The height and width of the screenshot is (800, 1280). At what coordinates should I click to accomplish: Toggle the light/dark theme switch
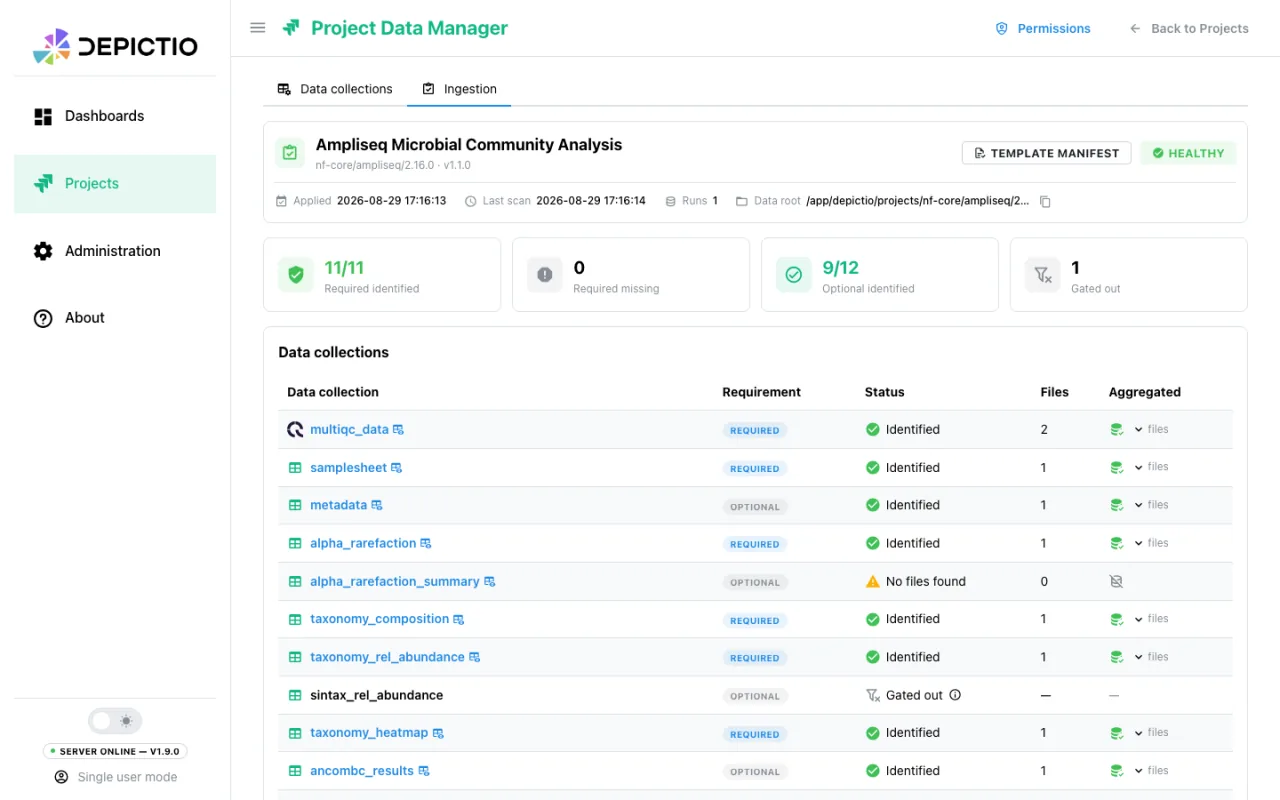(x=115, y=721)
